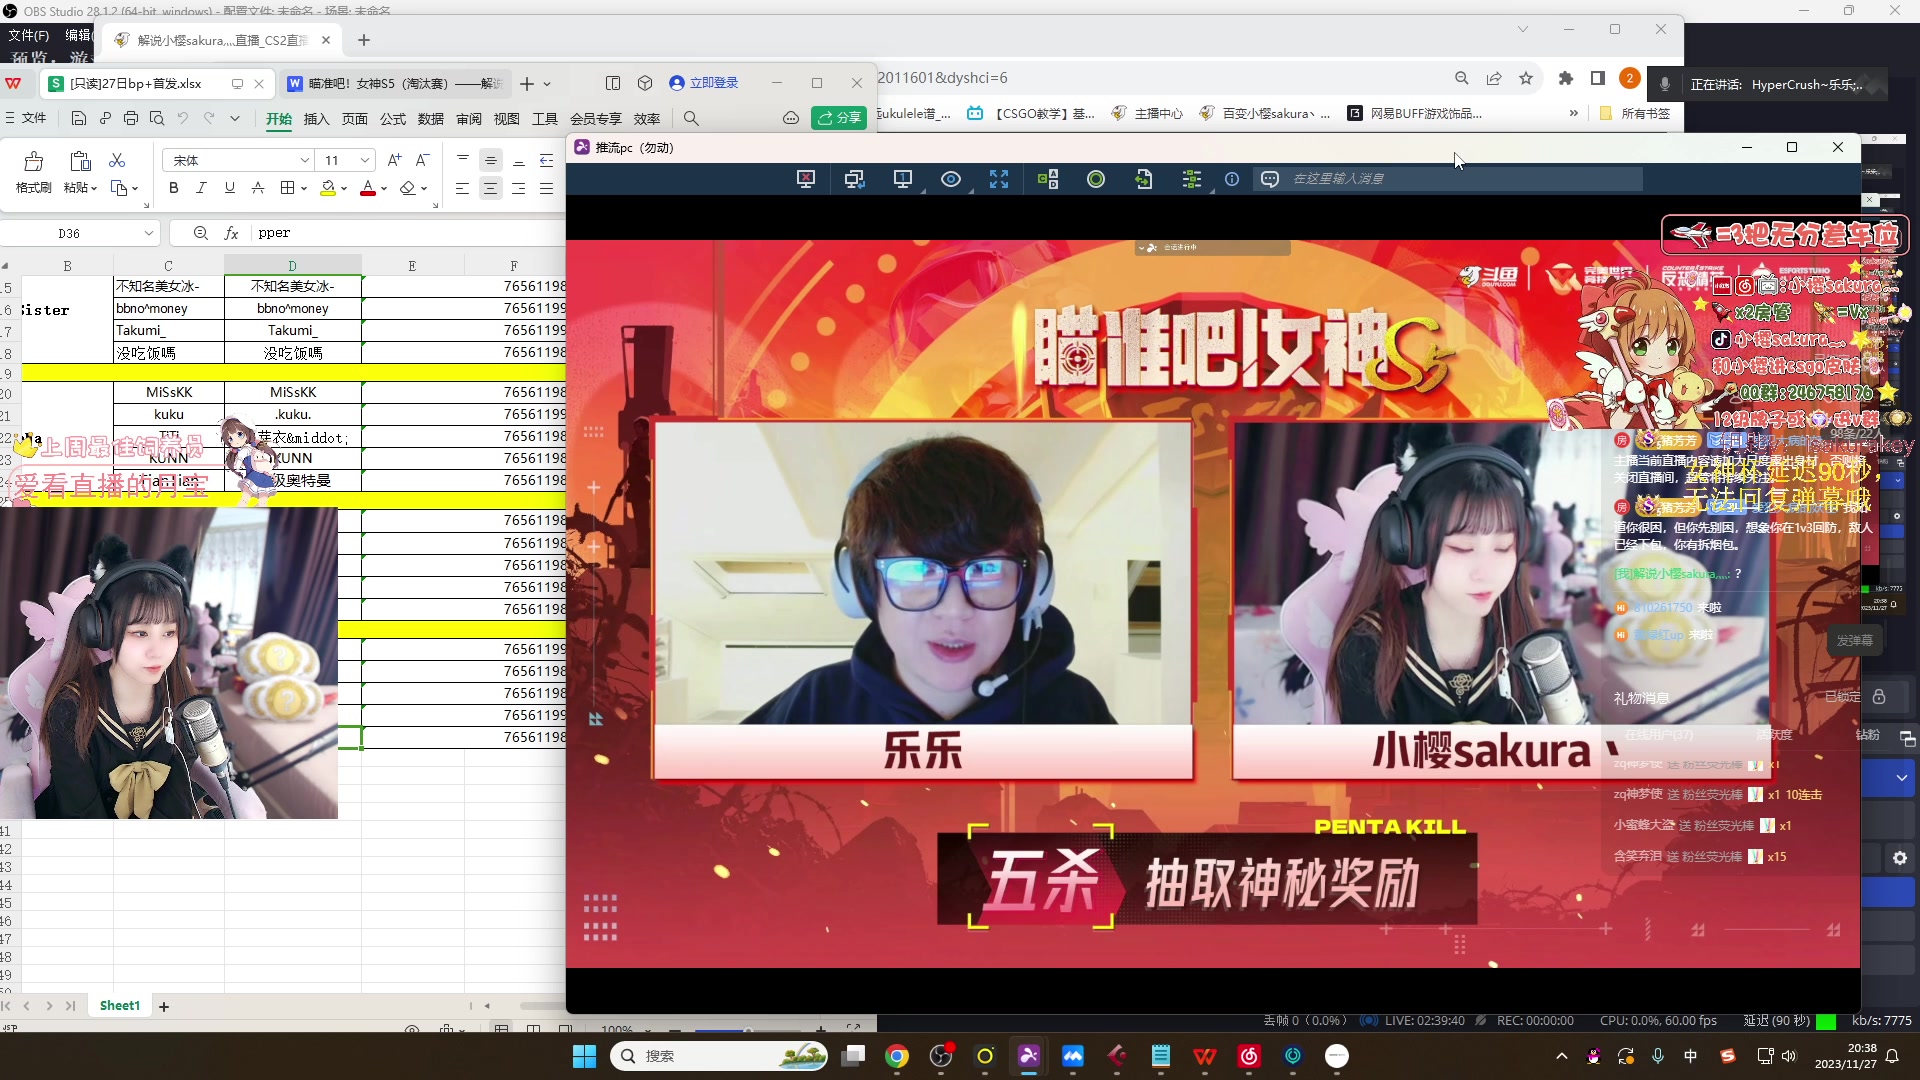Switch to the 插入 ribbon tab
Image resolution: width=1920 pixels, height=1080 pixels.
click(x=316, y=119)
